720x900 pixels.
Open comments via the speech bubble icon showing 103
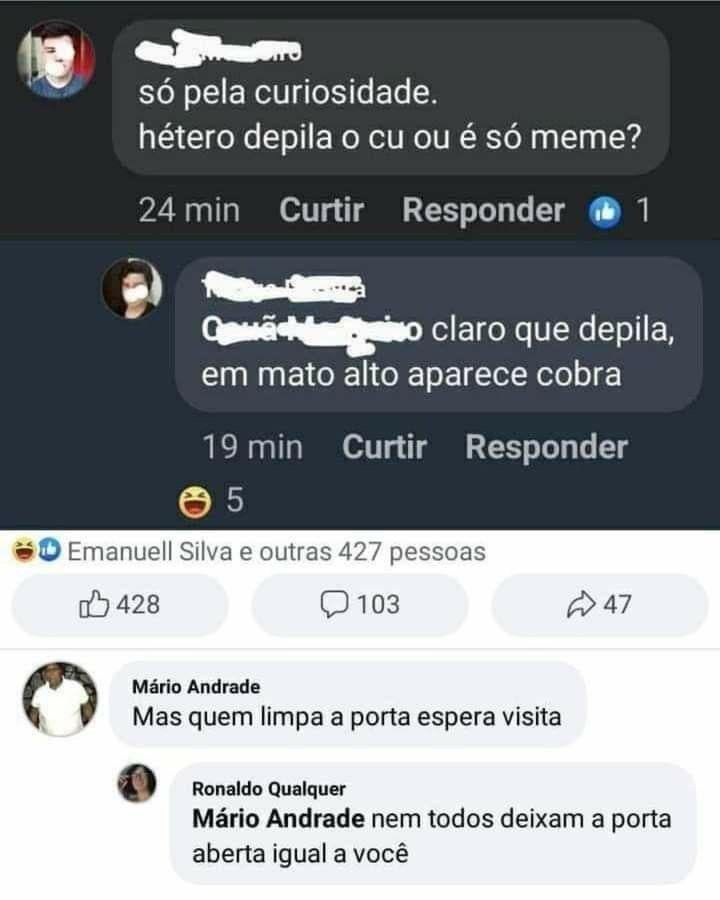click(359, 604)
